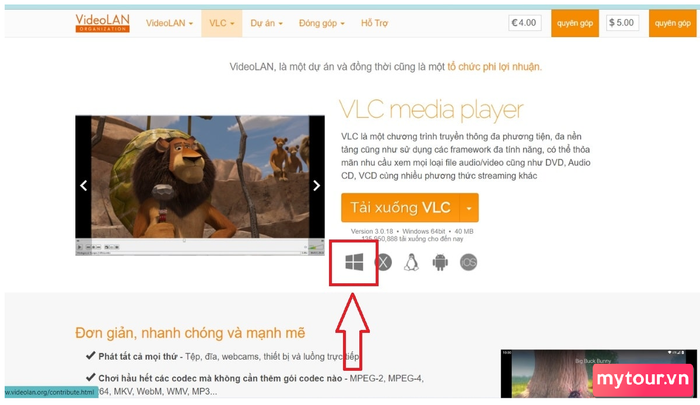Open the download options arrow beside Tải xuống VLC
The image size is (700, 405).
[x=469, y=208]
